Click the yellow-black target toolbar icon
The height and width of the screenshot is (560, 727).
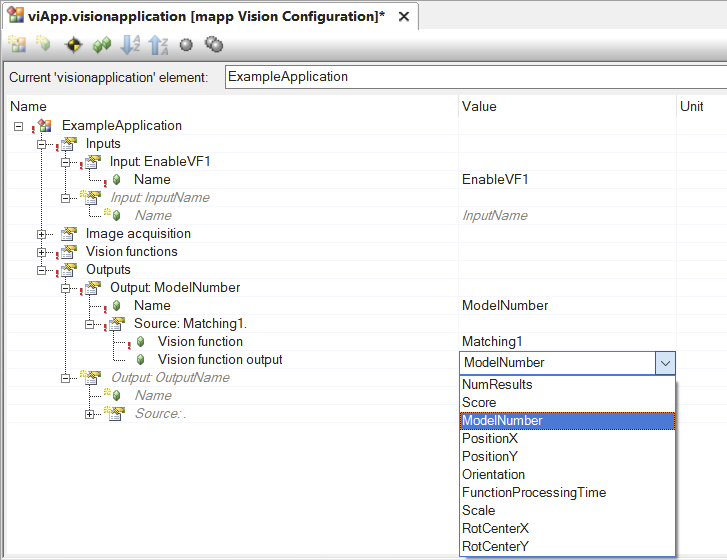pyautogui.click(x=73, y=45)
